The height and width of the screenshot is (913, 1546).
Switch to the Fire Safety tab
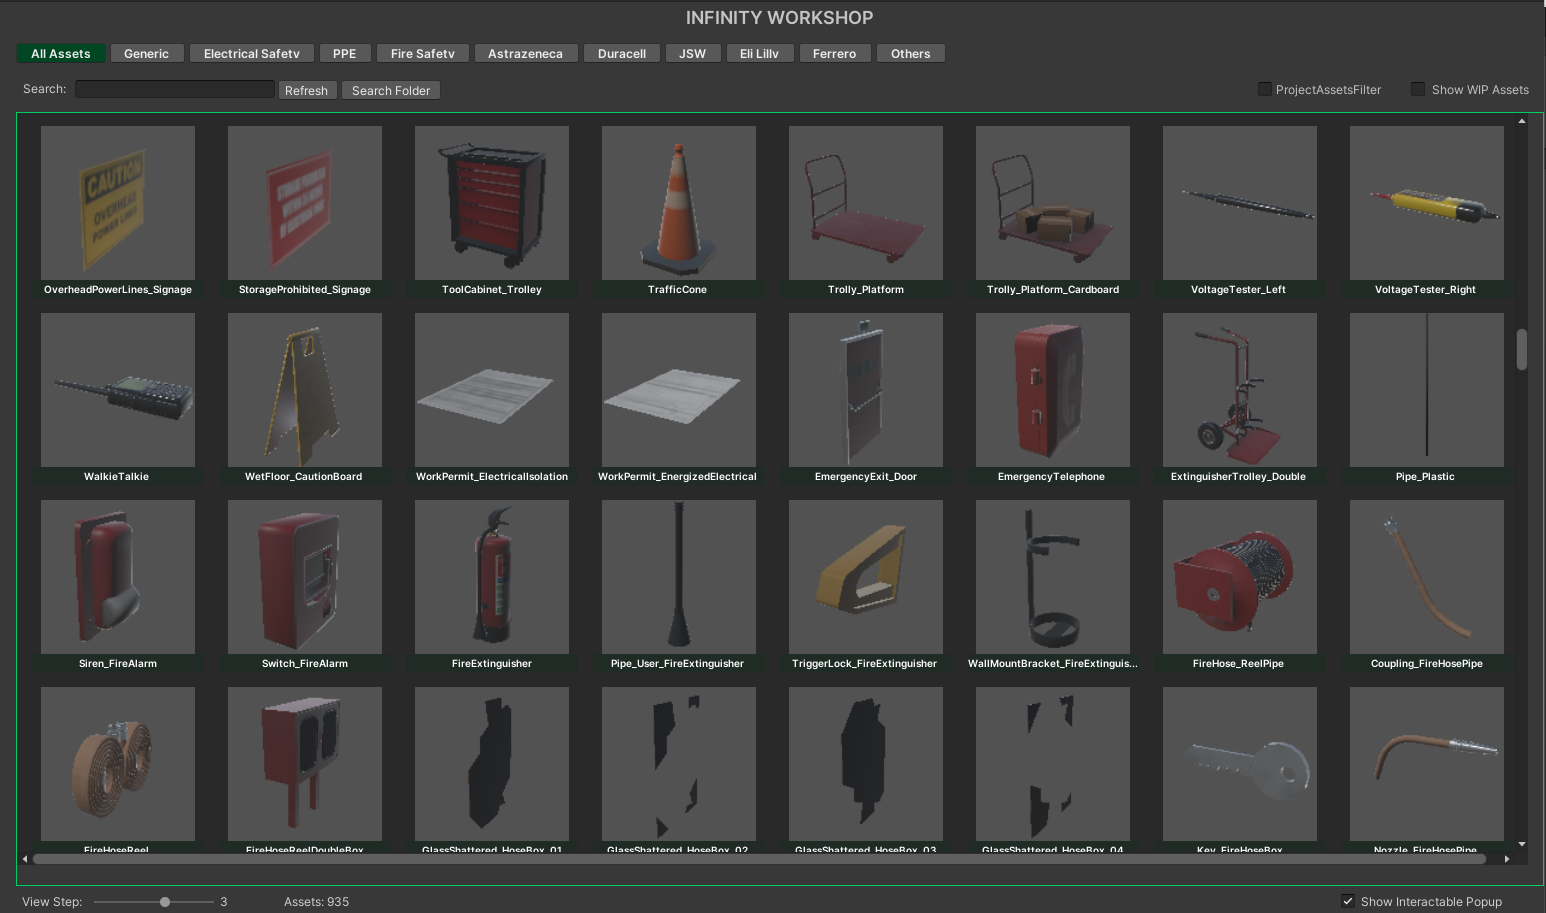422,53
